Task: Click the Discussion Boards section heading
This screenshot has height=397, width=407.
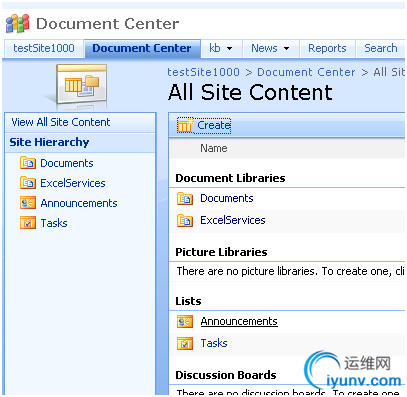Action: [x=226, y=375]
